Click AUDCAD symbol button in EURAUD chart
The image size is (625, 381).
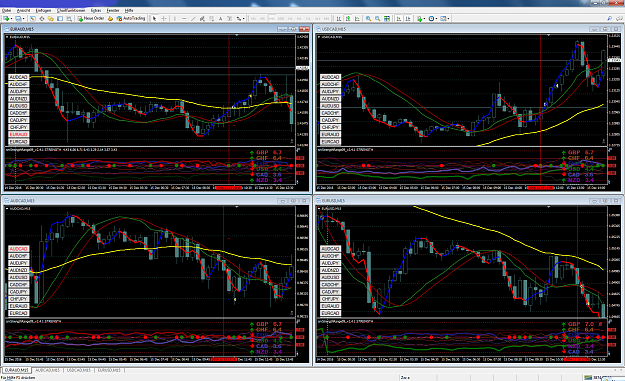[18, 77]
